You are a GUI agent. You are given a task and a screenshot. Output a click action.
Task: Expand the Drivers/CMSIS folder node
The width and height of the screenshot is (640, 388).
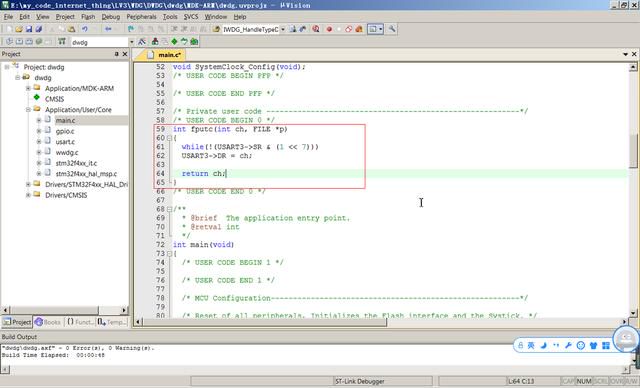pyautogui.click(x=28, y=195)
